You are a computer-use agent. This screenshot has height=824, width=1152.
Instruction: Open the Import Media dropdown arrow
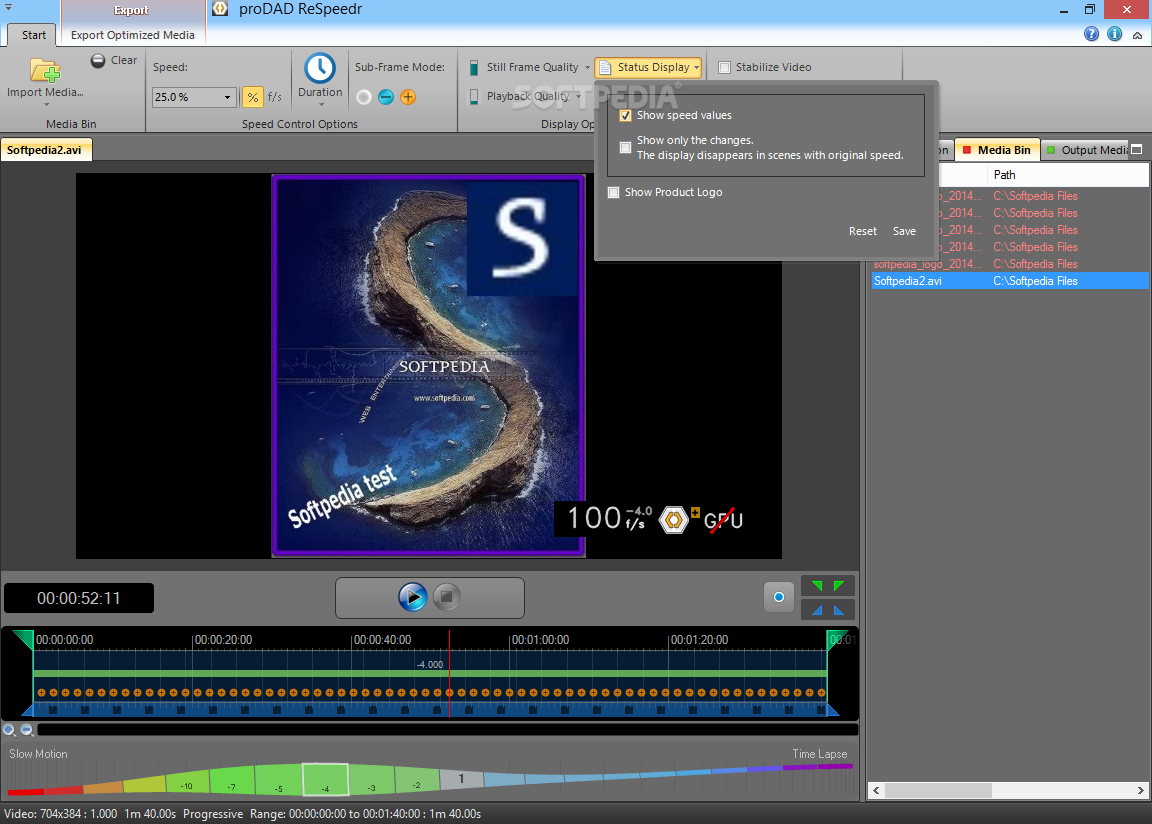(46, 105)
